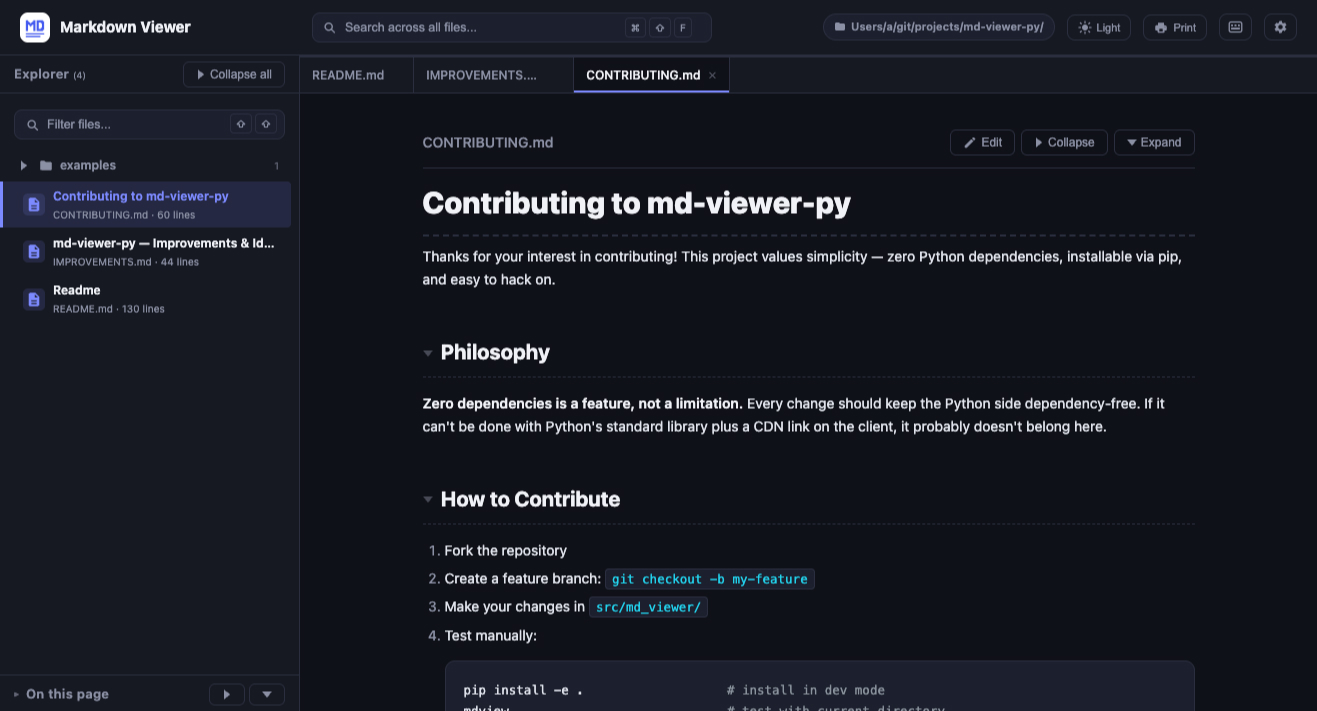The width and height of the screenshot is (1317, 711).
Task: Click the Test manually list item
Action: tap(490, 636)
